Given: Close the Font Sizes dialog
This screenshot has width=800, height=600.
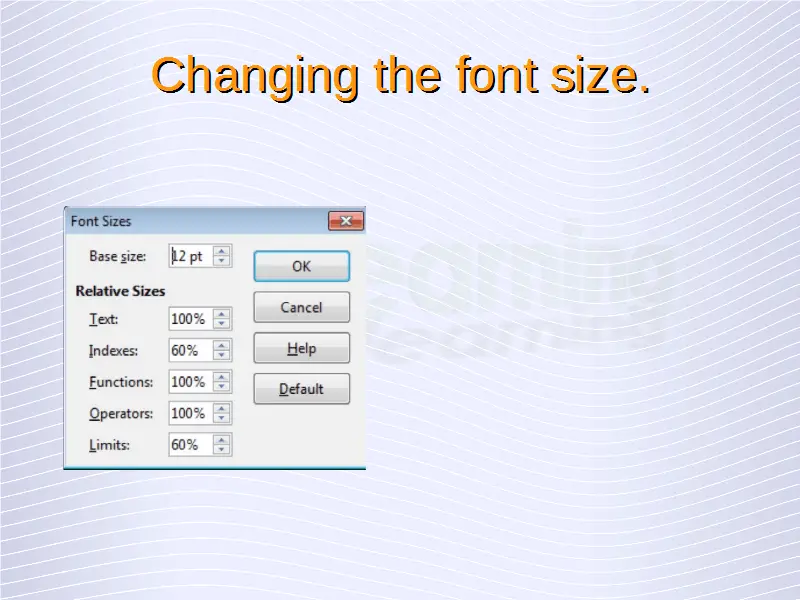Looking at the screenshot, I should click(345, 221).
